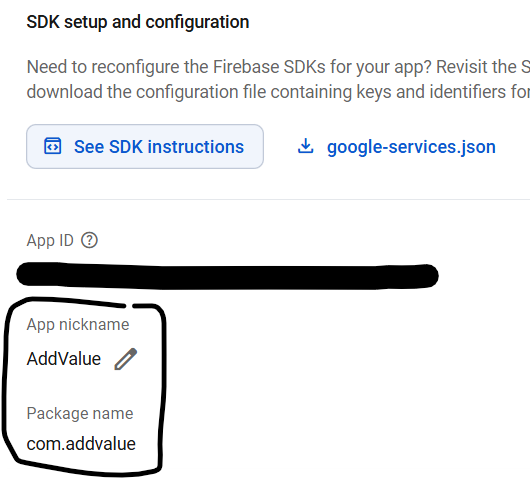Select the AddValue nickname text
The height and width of the screenshot is (478, 530).
click(x=64, y=359)
